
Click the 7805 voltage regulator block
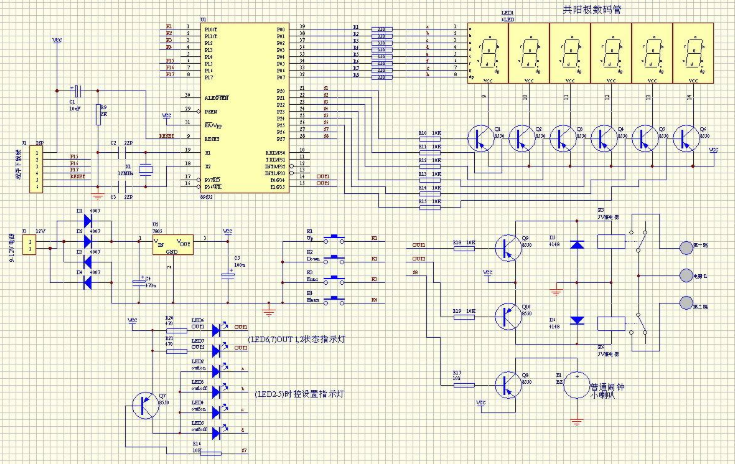click(x=173, y=245)
